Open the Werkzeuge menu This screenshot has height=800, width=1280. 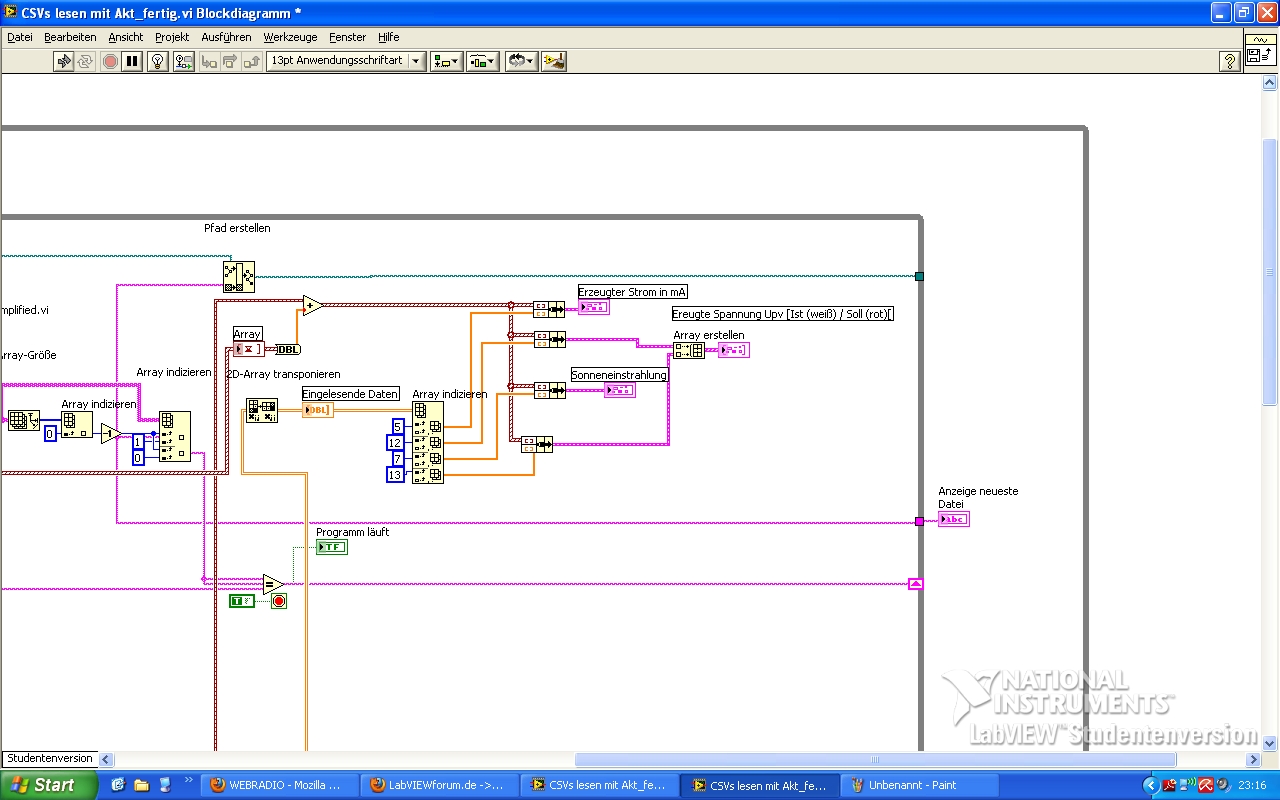click(x=290, y=37)
